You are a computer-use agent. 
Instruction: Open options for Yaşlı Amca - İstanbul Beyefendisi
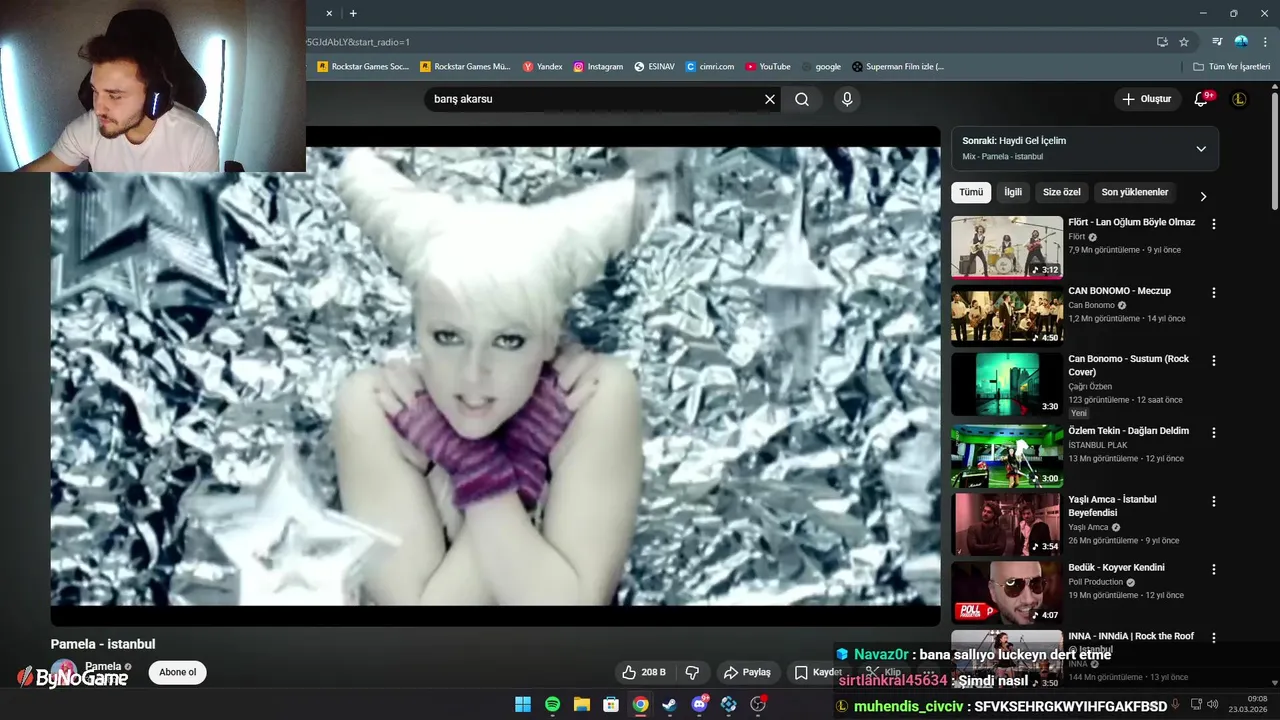tap(1214, 501)
